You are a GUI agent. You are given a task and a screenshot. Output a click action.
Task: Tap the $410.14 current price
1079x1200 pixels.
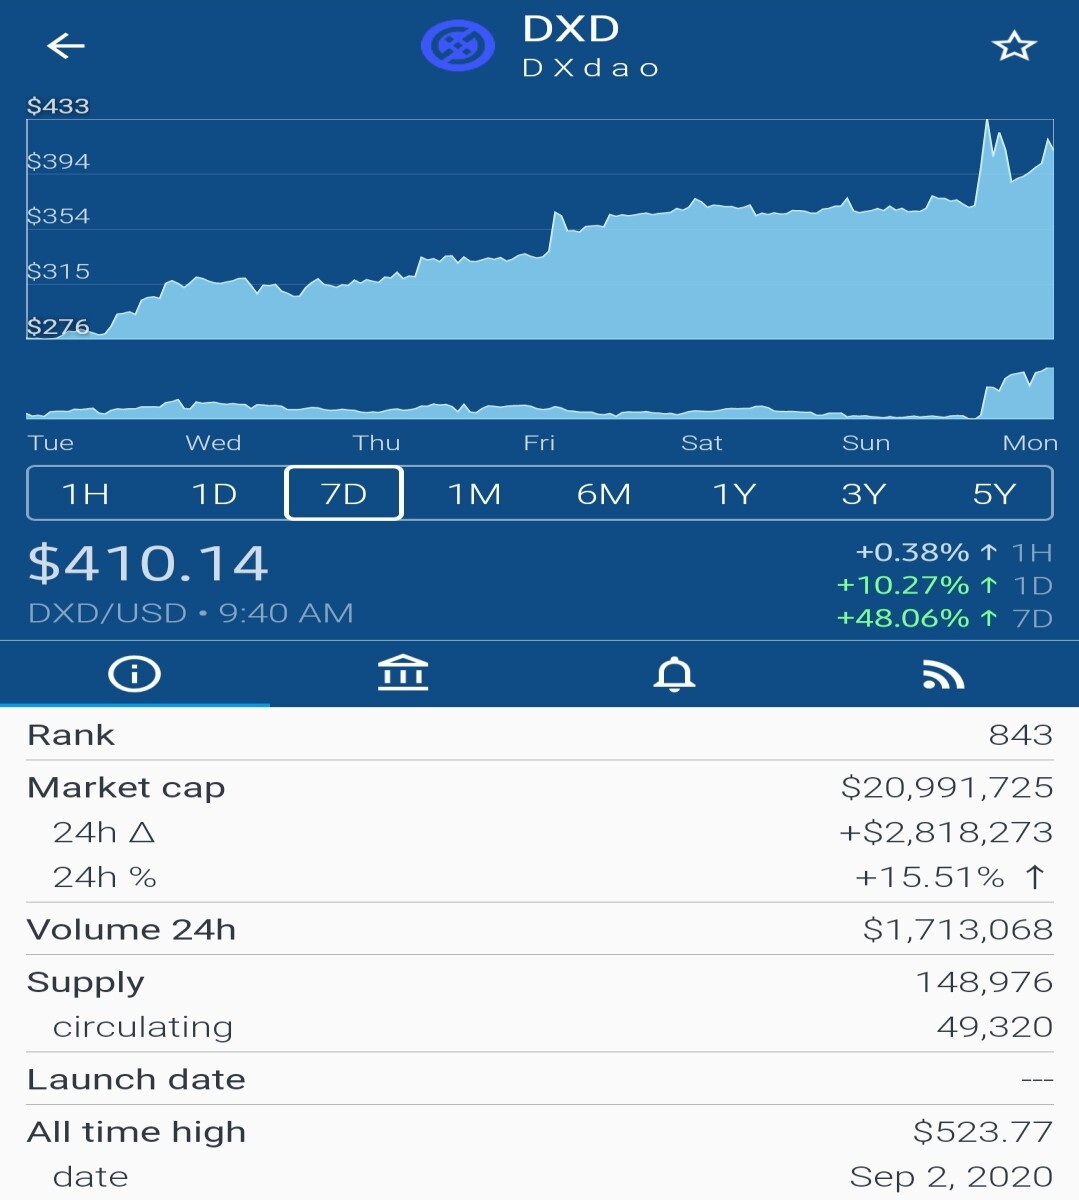[x=148, y=563]
